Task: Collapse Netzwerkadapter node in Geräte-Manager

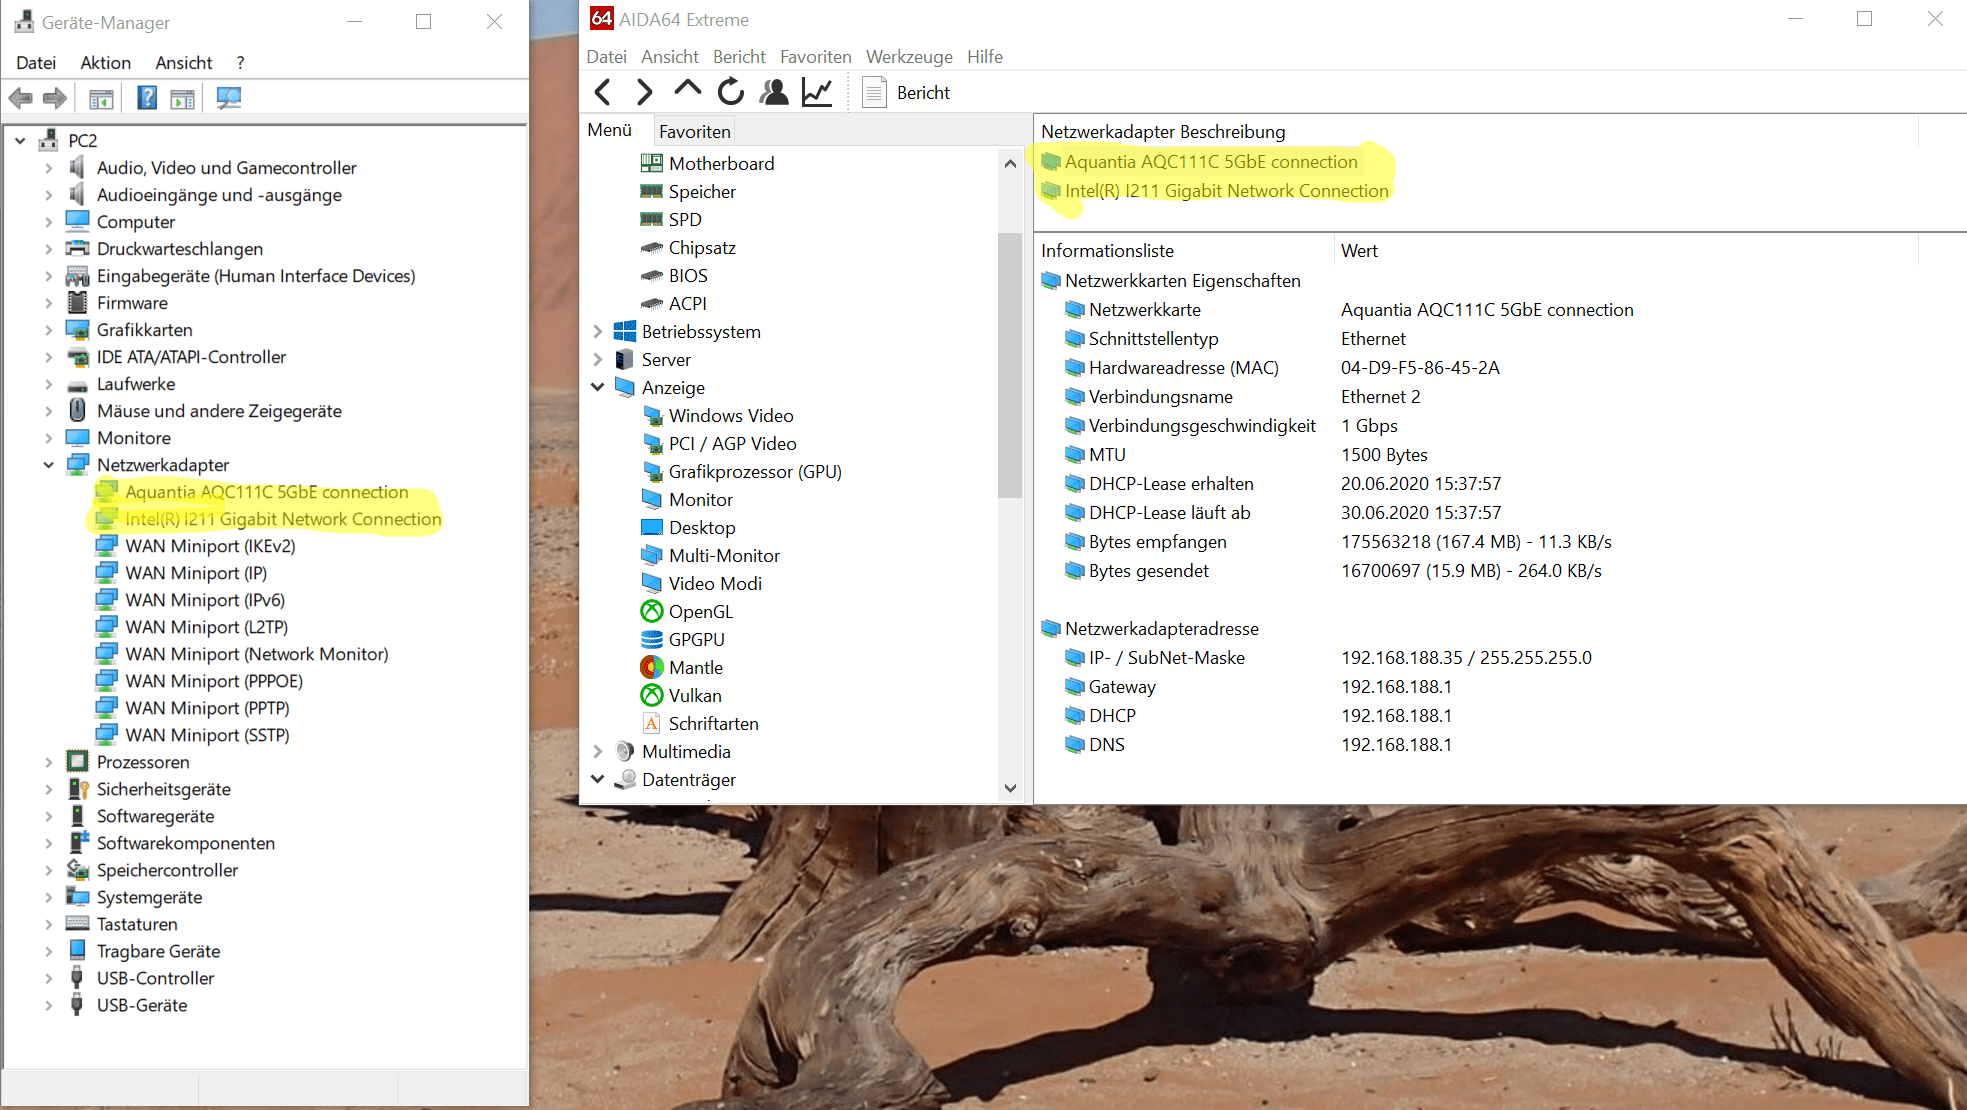Action: (x=48, y=465)
